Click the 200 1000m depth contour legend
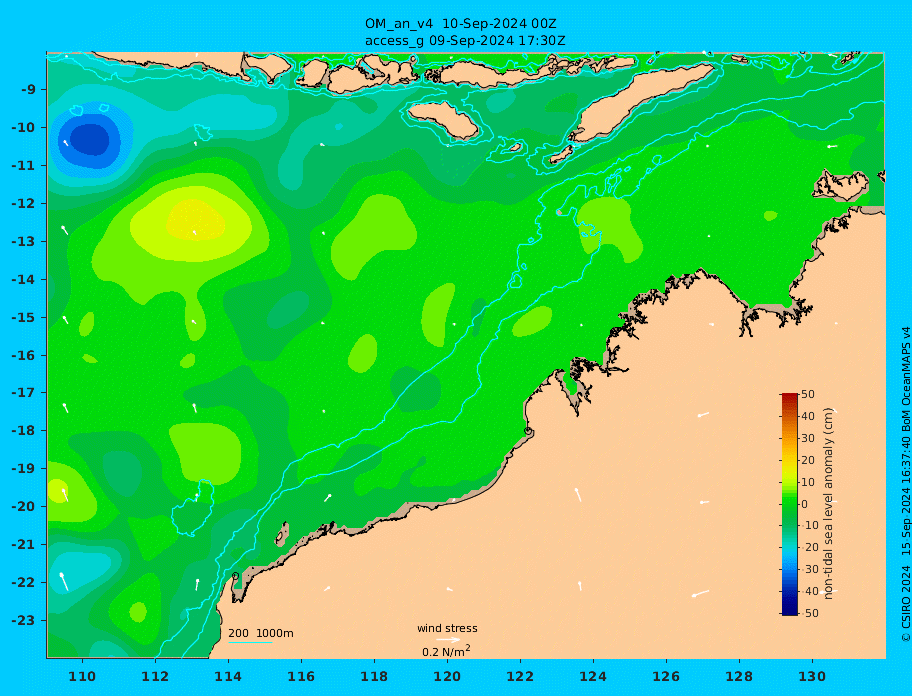 [261, 633]
